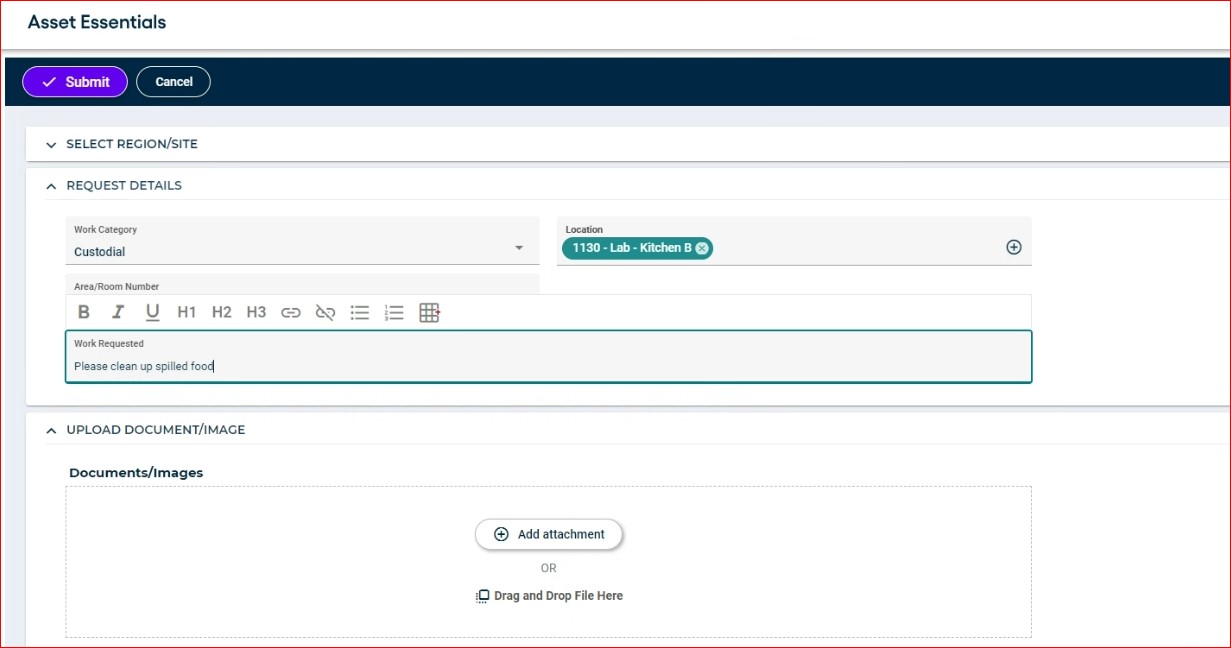Open the Work Category dropdown arrow
Image resolution: width=1231 pixels, height=648 pixels.
coord(519,248)
